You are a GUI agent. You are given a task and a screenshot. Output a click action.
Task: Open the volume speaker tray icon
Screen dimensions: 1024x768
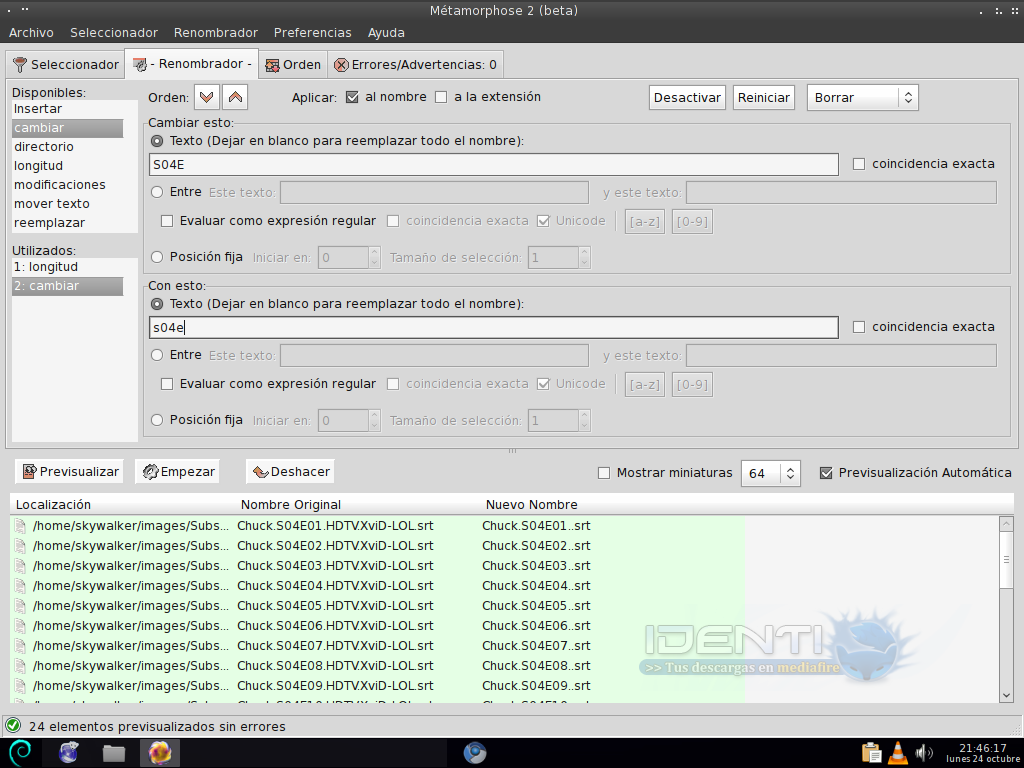coord(923,753)
